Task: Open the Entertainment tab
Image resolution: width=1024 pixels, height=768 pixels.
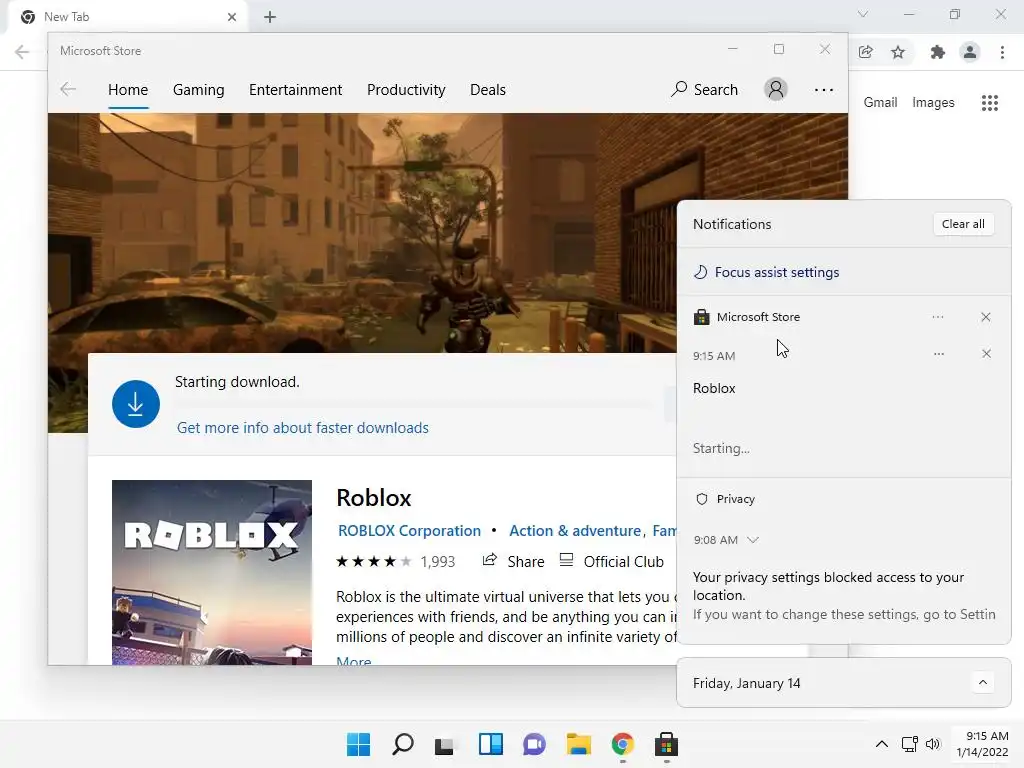Action: (295, 89)
